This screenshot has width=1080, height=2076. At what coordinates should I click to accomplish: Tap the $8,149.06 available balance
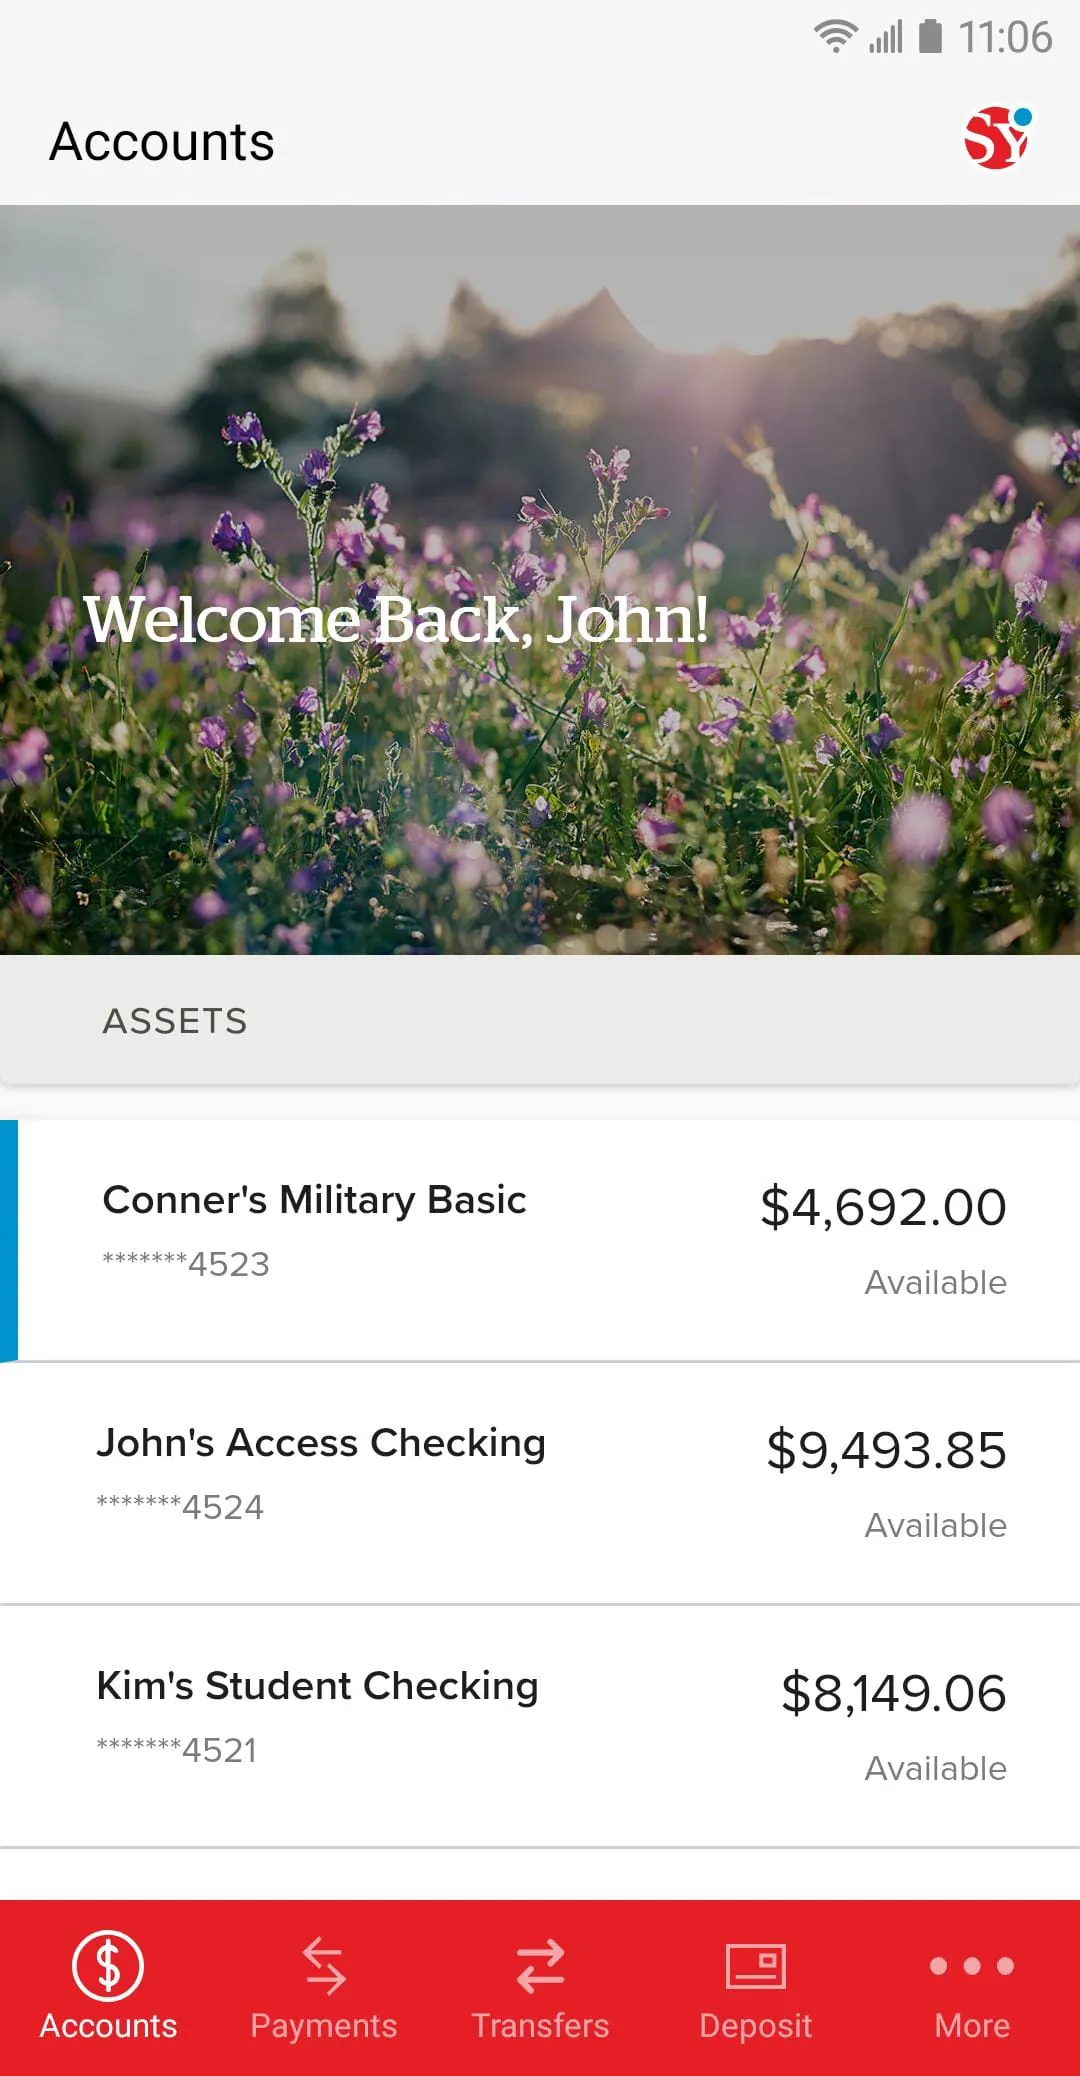pyautogui.click(x=893, y=1693)
